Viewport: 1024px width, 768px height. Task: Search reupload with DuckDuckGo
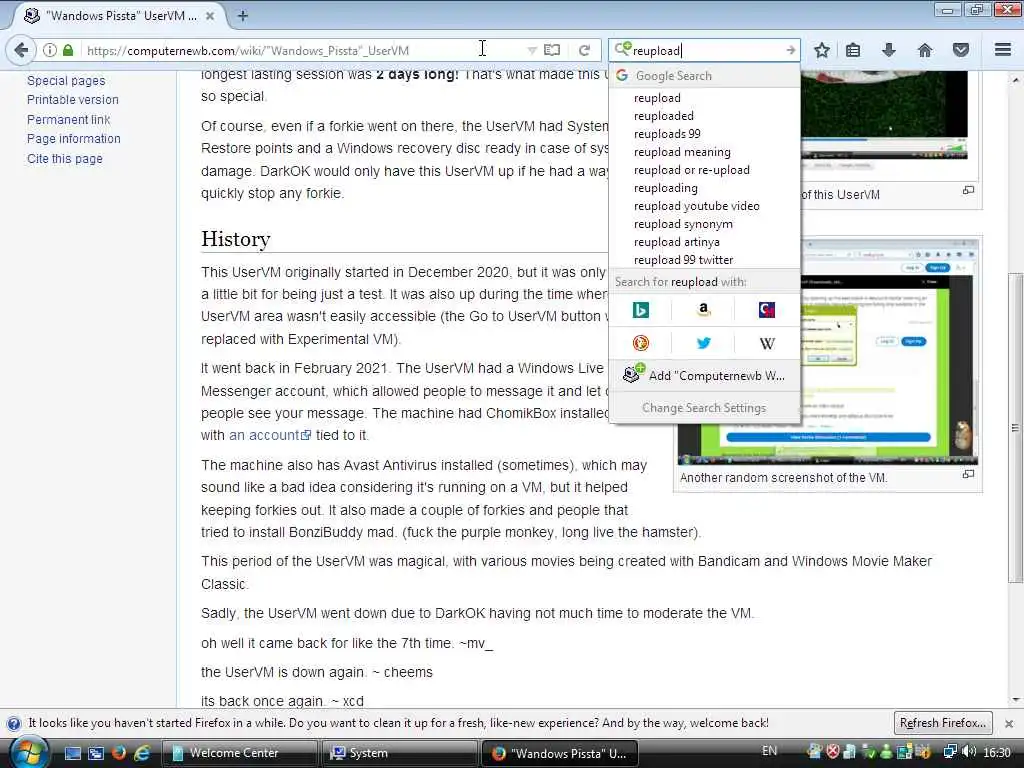click(641, 343)
